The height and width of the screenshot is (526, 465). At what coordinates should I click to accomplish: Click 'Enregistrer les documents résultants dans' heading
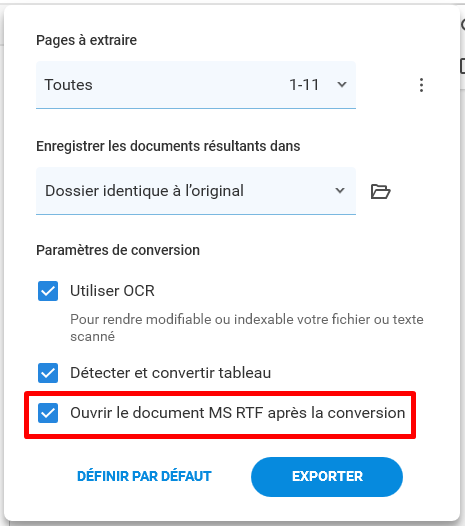[168, 146]
